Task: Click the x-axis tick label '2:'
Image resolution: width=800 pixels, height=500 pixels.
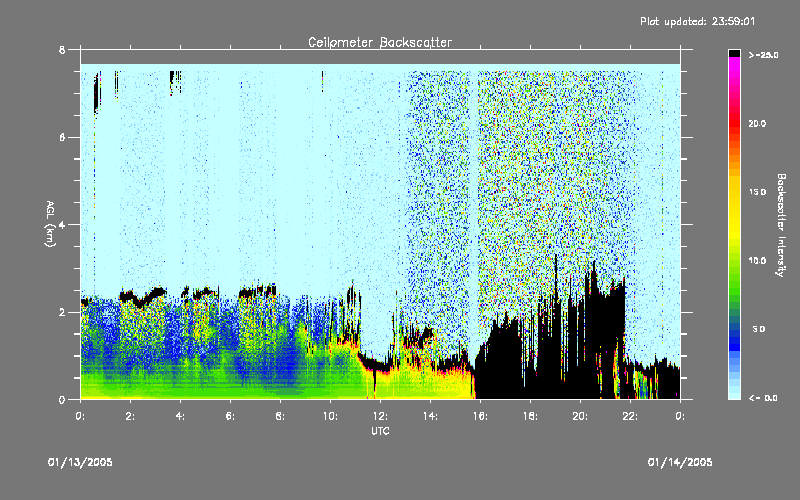Action: point(130,416)
